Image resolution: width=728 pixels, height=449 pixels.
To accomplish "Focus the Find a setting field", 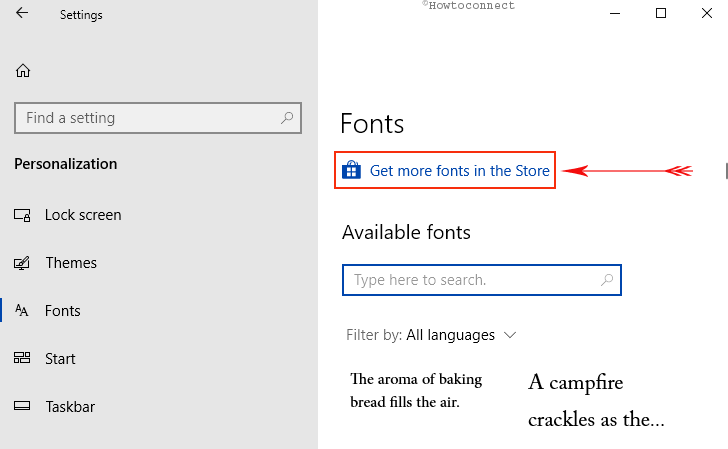I will [158, 118].
